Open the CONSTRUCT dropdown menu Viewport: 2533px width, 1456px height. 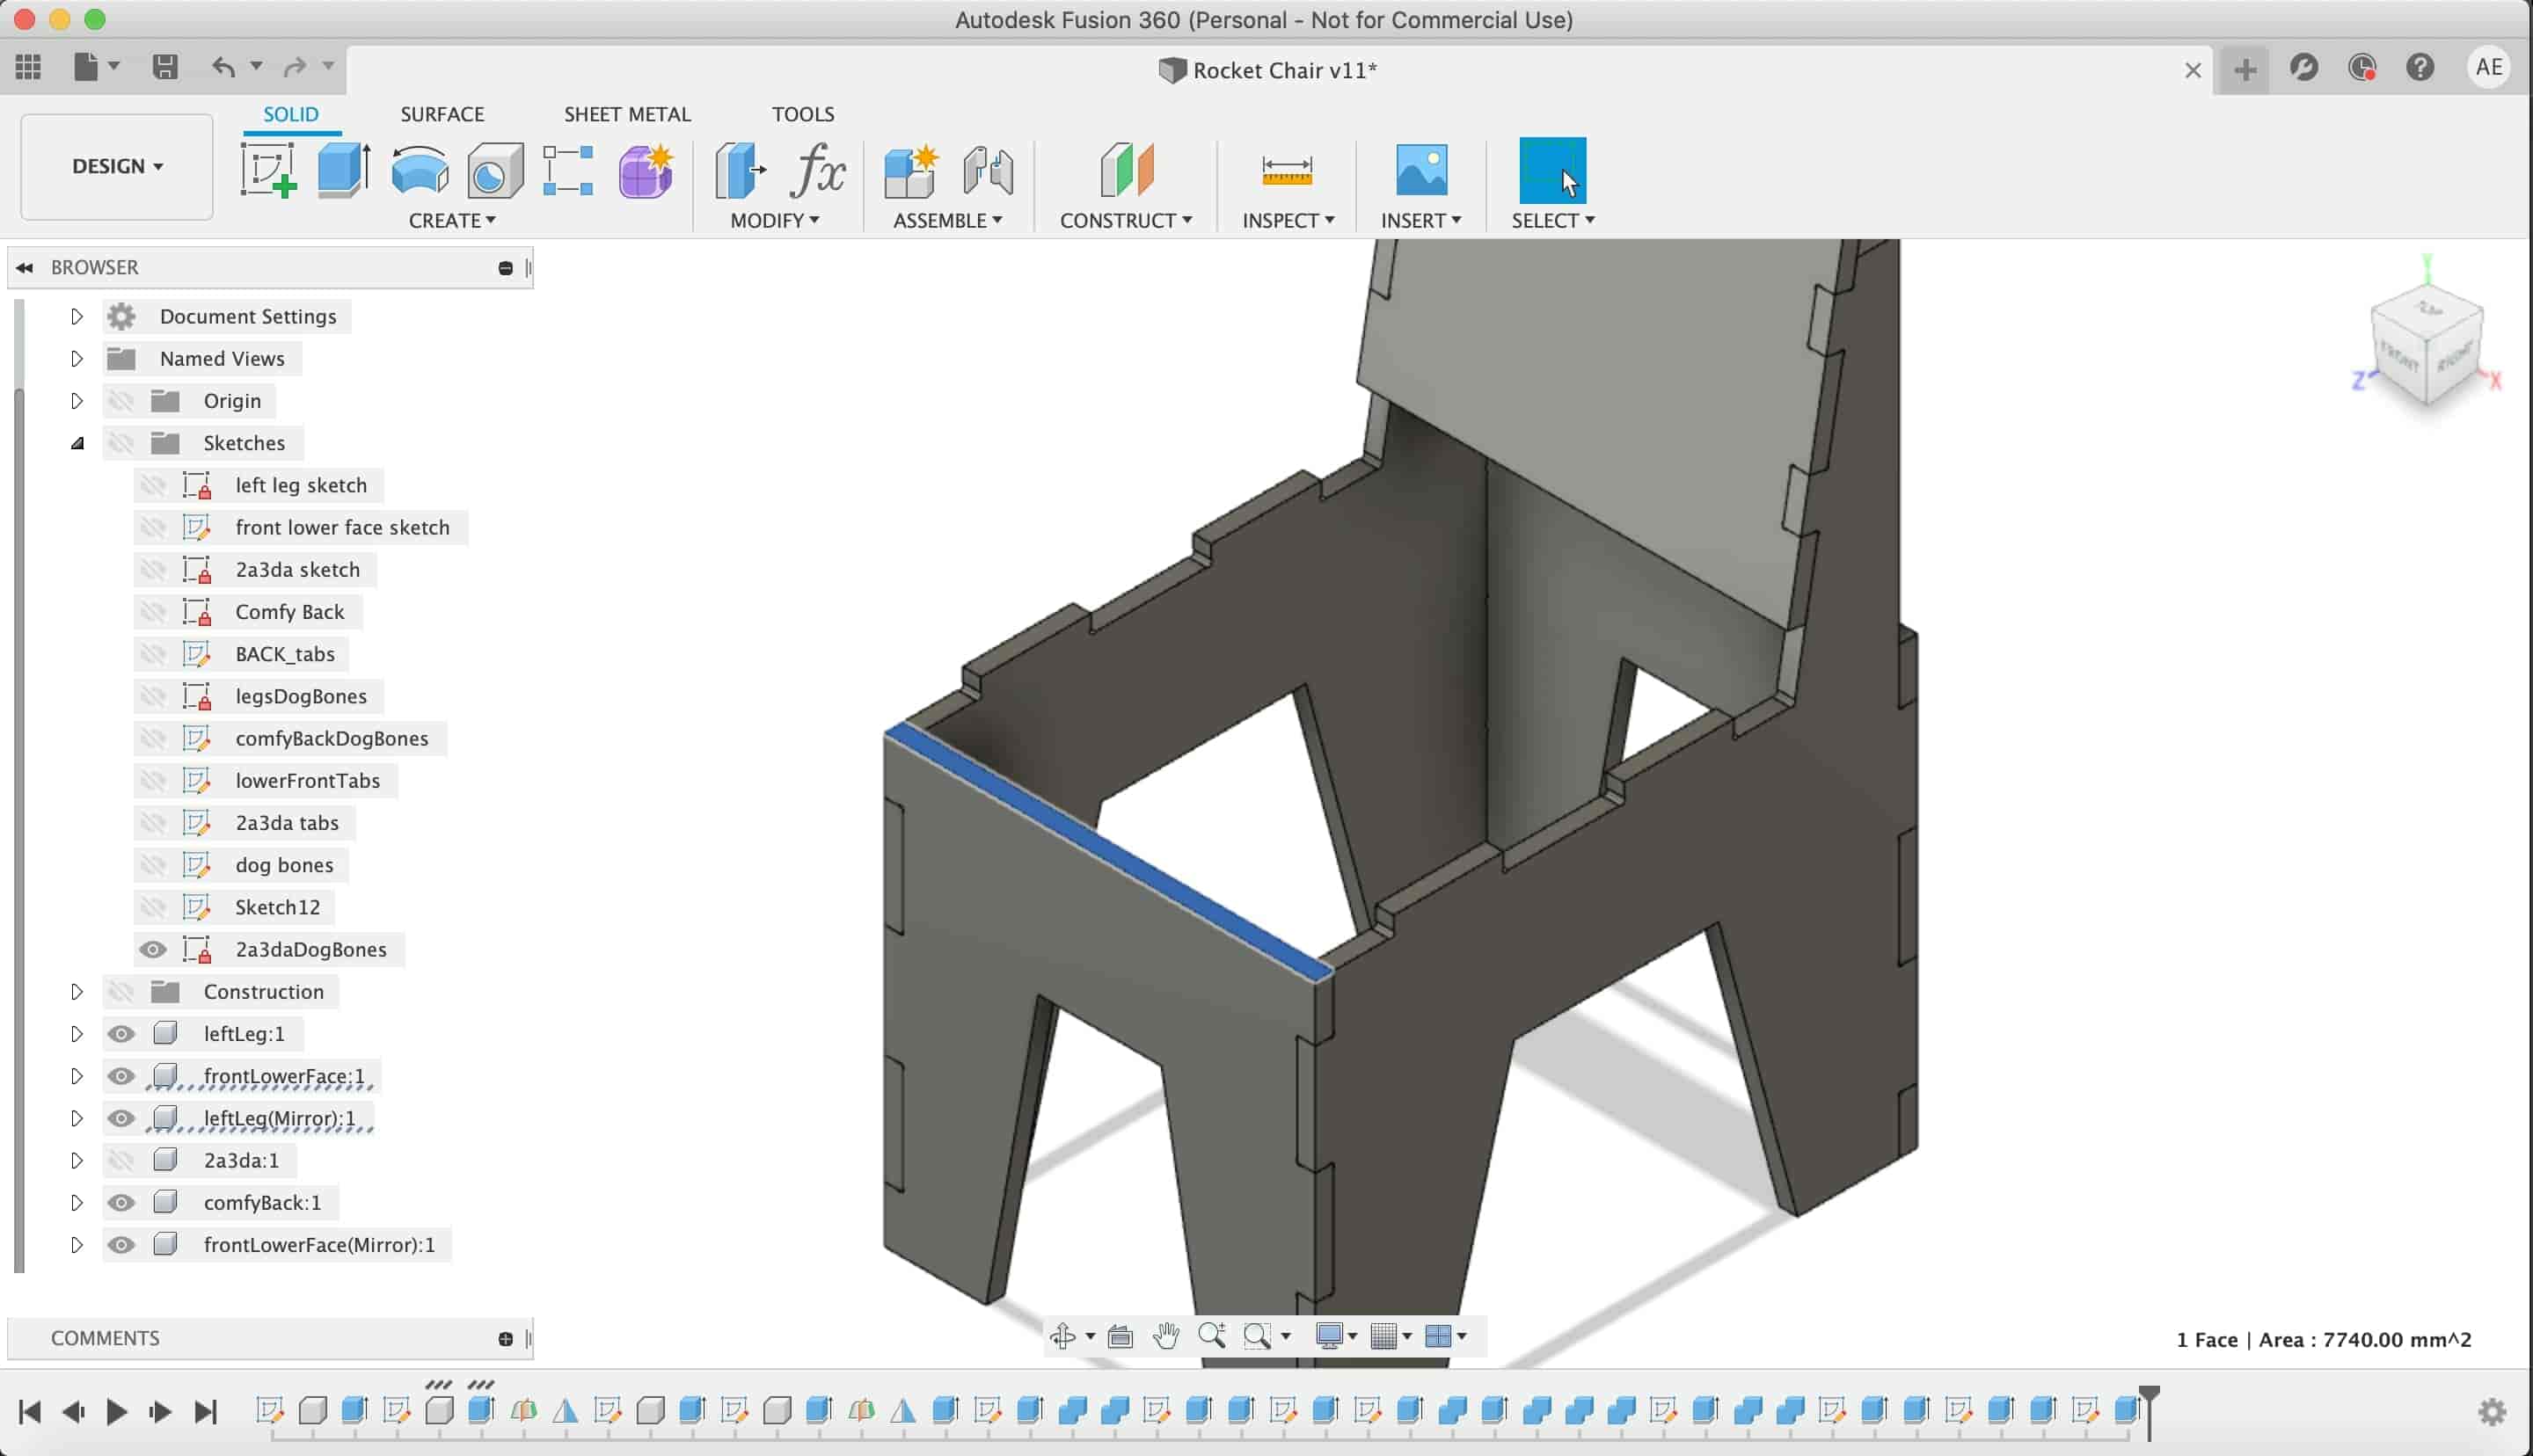pos(1126,220)
